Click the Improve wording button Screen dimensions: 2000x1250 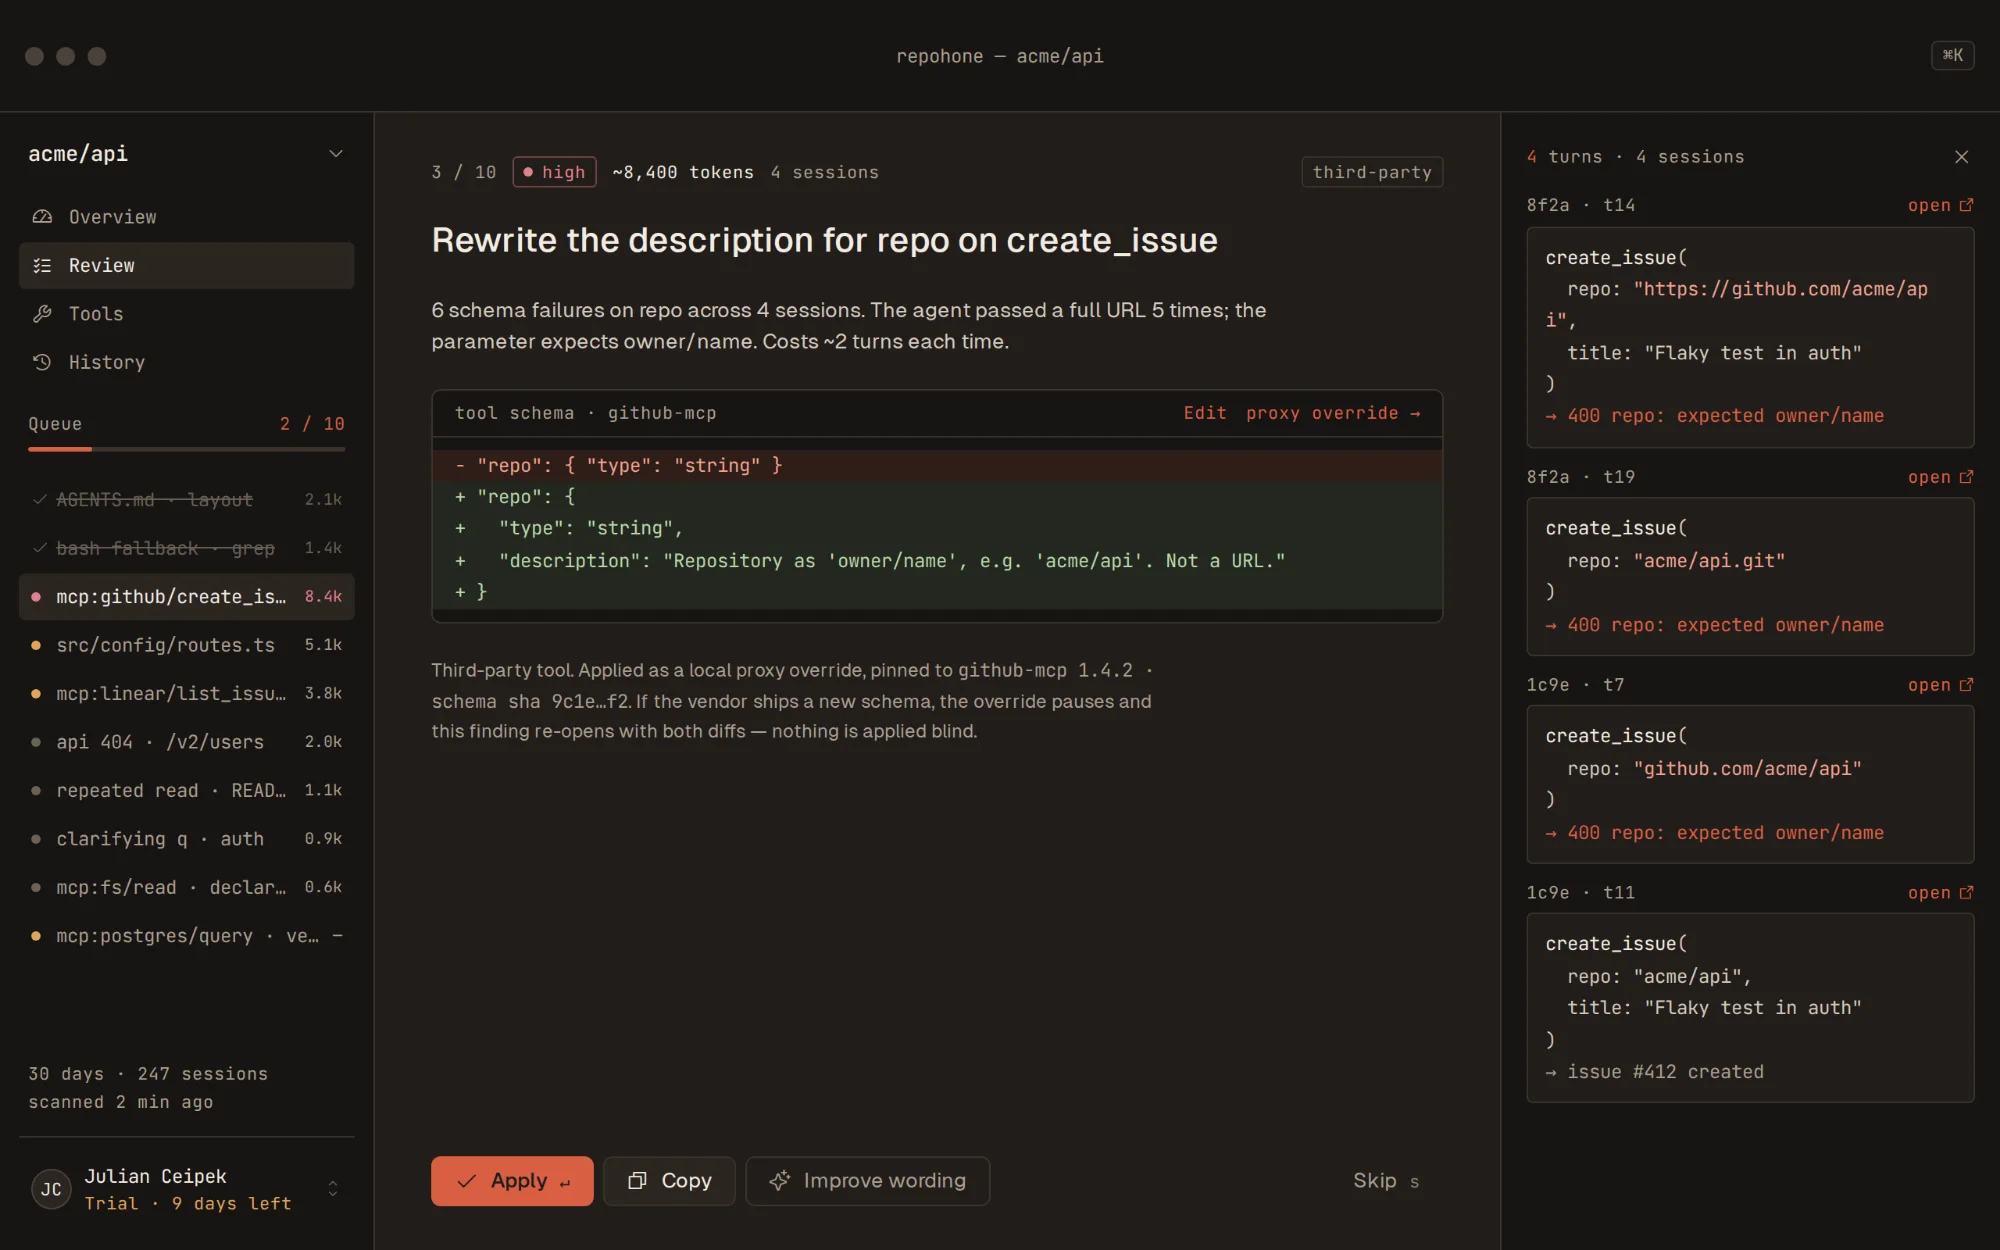pyautogui.click(x=867, y=1181)
